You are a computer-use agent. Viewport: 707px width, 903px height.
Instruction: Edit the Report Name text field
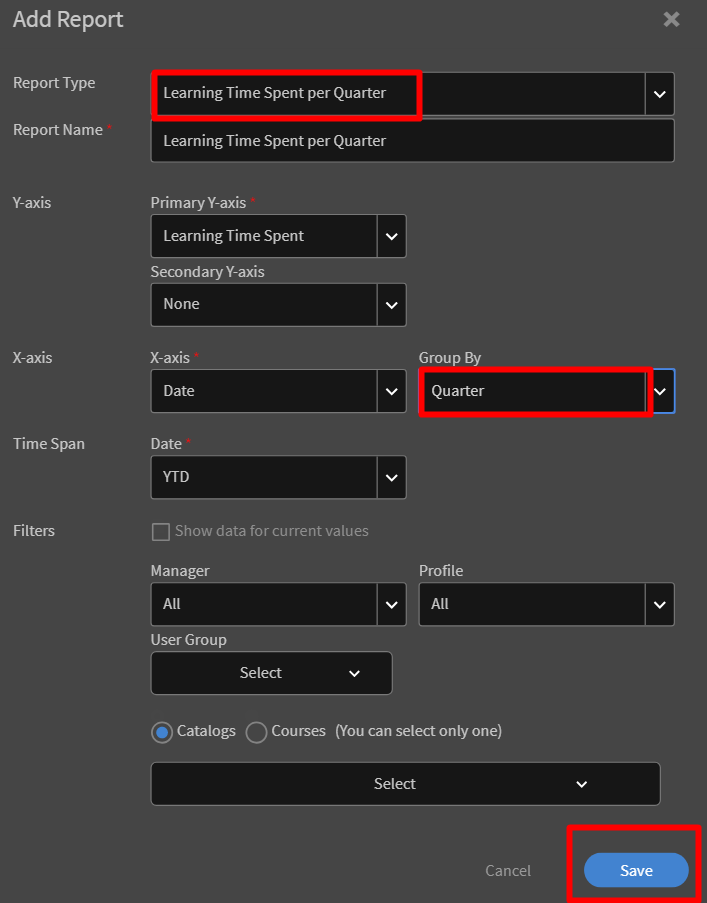click(x=412, y=141)
